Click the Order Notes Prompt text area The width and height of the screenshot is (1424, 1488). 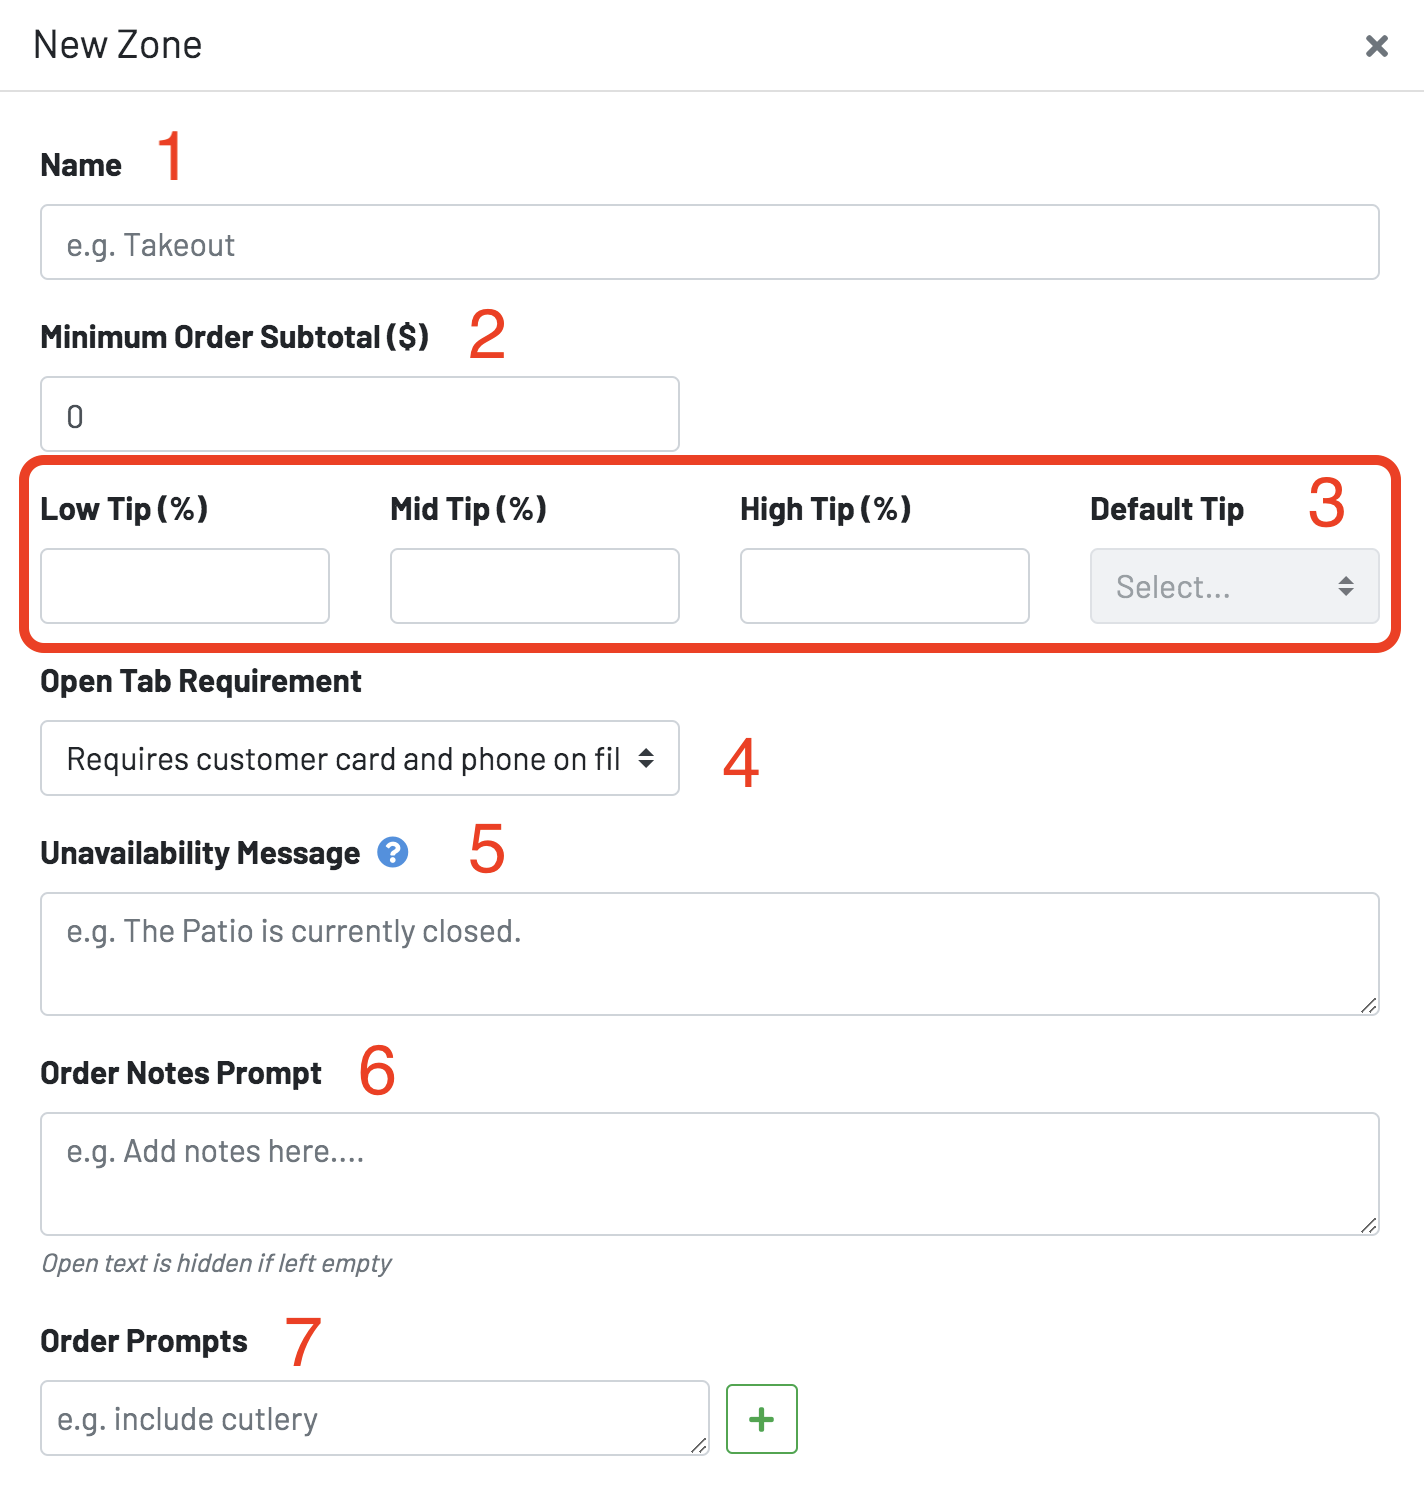(710, 1174)
